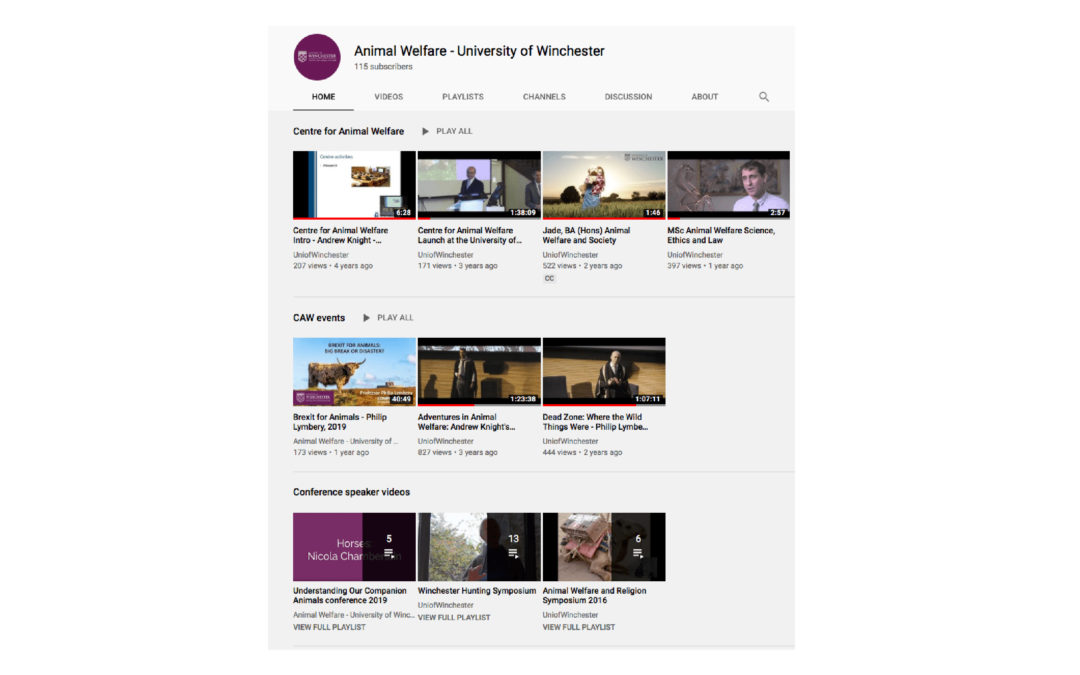
Task: Open the VIDEOS tab
Action: pyautogui.click(x=388, y=97)
